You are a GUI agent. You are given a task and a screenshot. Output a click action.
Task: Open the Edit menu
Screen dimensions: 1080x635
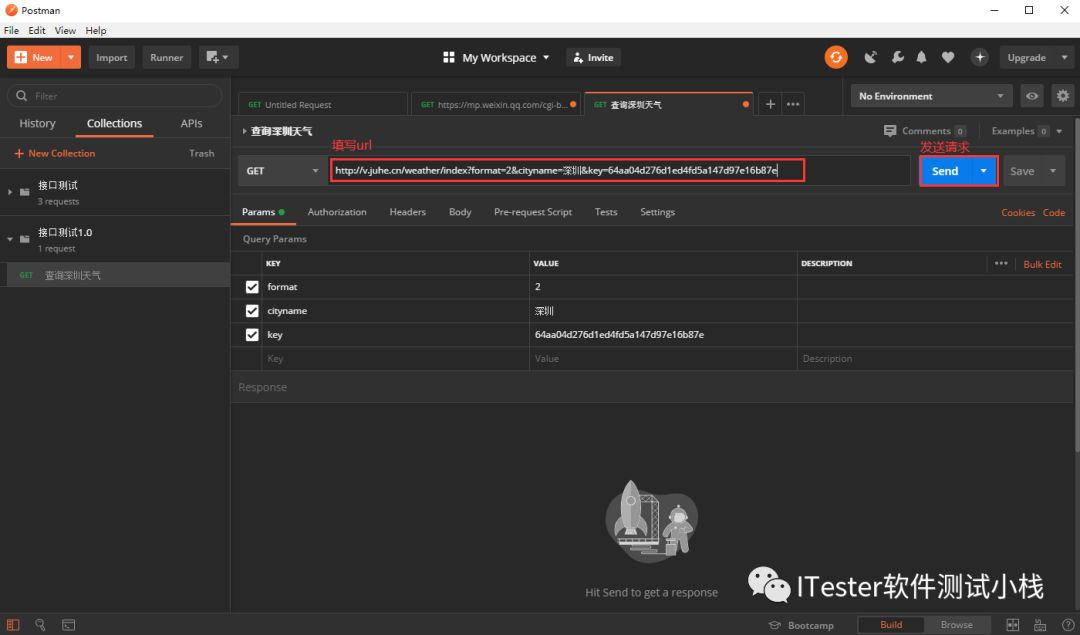click(x=37, y=30)
